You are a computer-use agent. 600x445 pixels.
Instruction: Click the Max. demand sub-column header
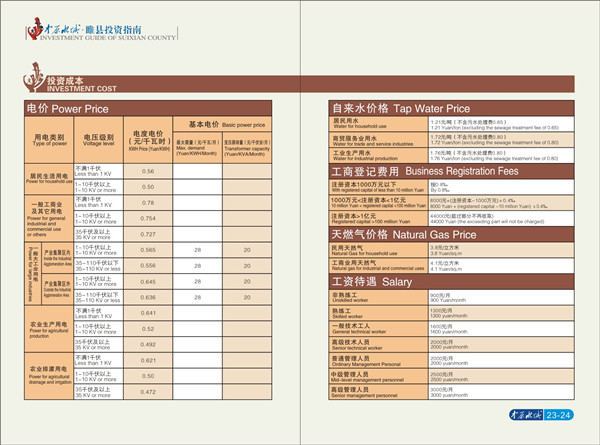197,148
